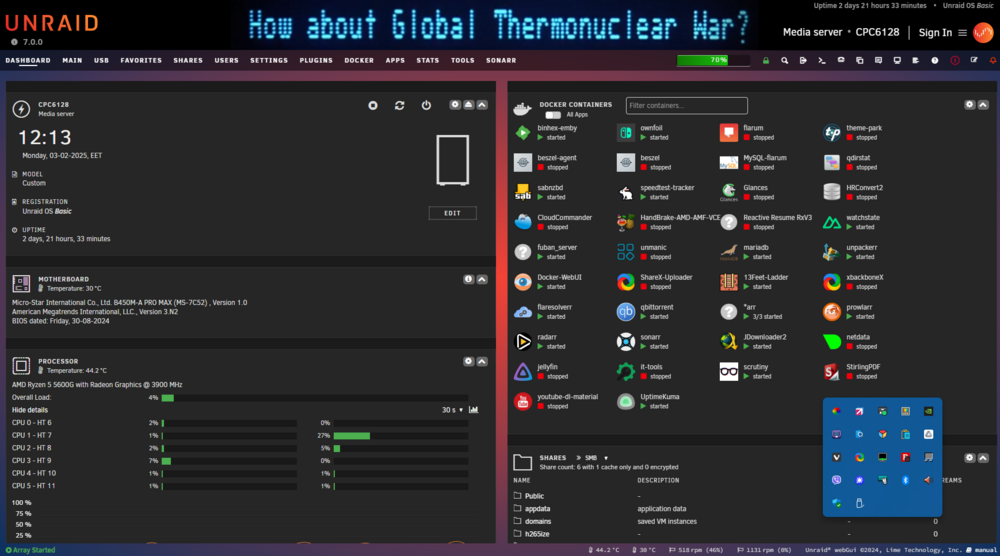Image resolution: width=1000 pixels, height=556 pixels.
Task: Click the stop array circle icon
Action: pos(373,105)
